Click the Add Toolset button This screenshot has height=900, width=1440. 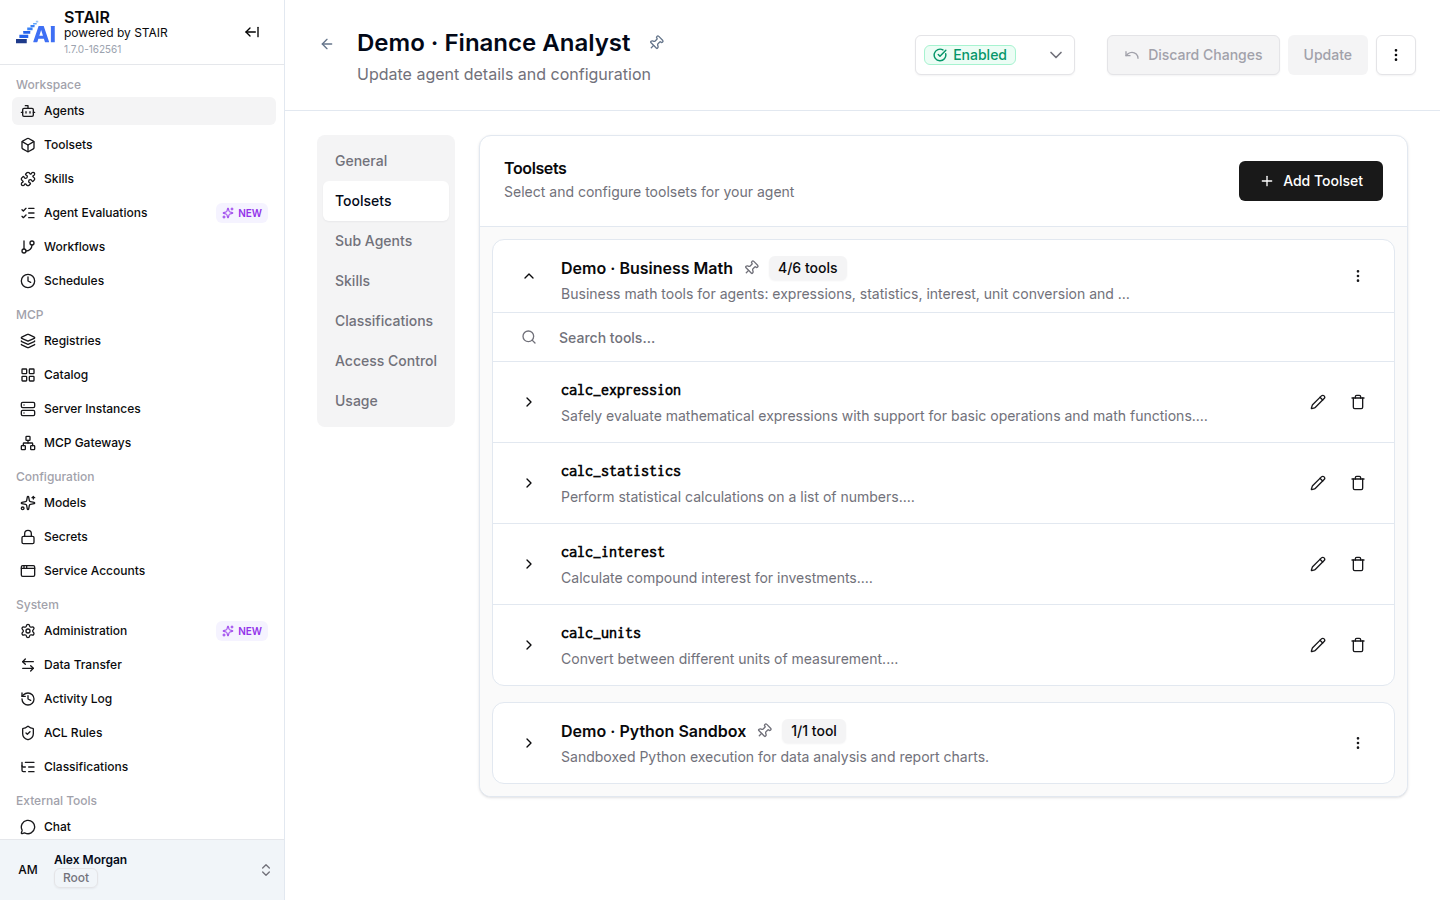tap(1311, 181)
